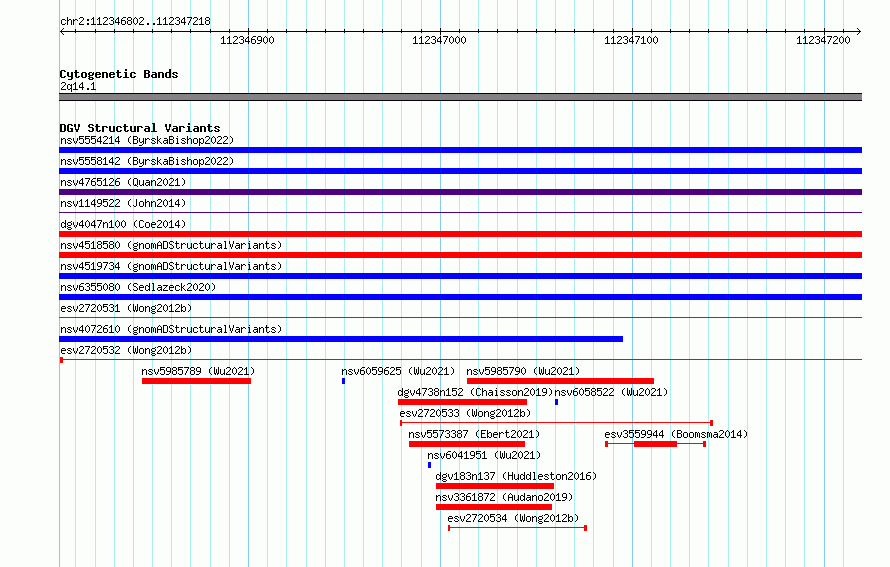Click the chr2:112346802..112347218 coordinates label
The width and height of the screenshot is (890, 567).
[135, 21]
